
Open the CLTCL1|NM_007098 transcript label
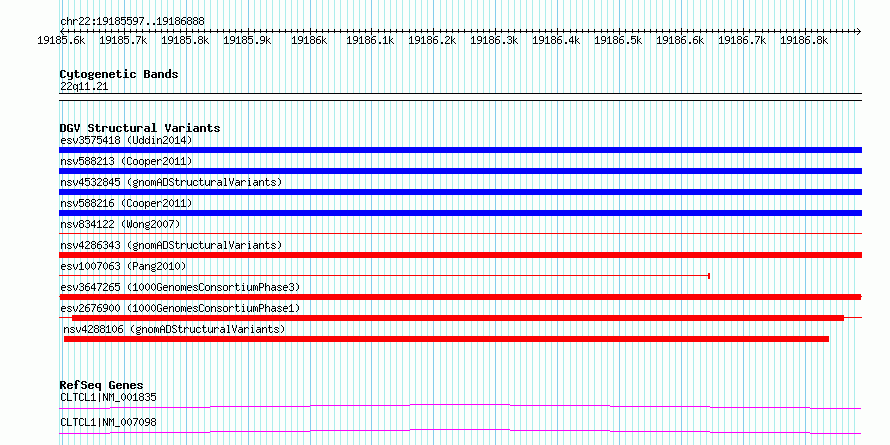pyautogui.click(x=108, y=423)
